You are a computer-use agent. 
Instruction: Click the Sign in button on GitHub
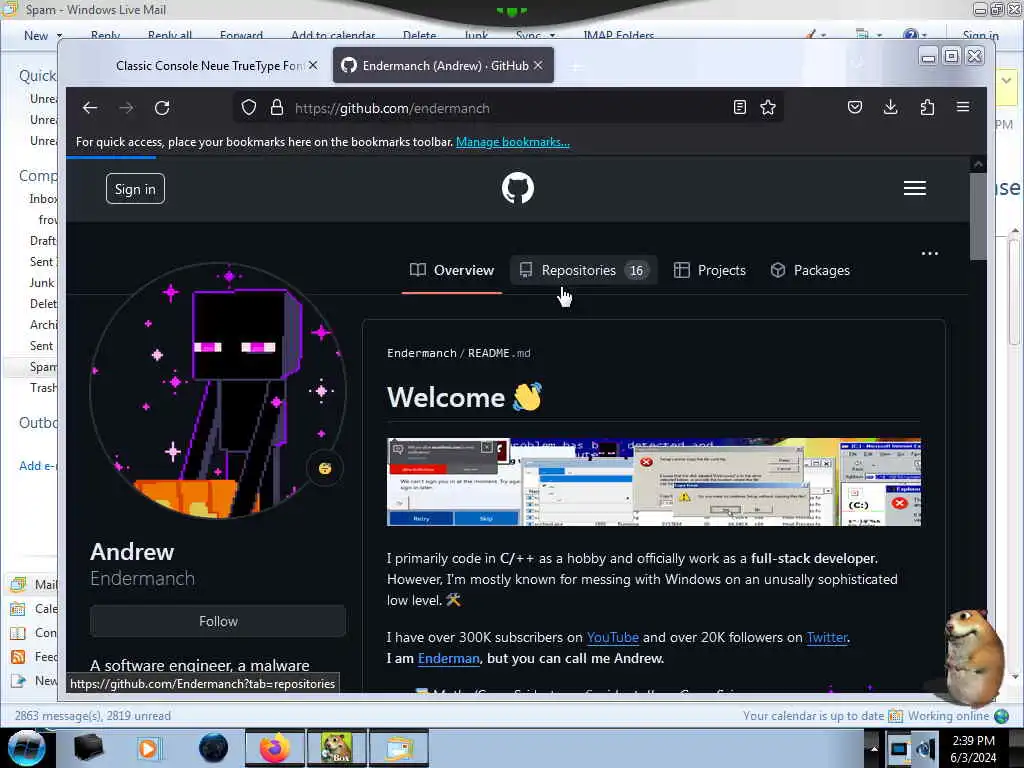point(135,189)
